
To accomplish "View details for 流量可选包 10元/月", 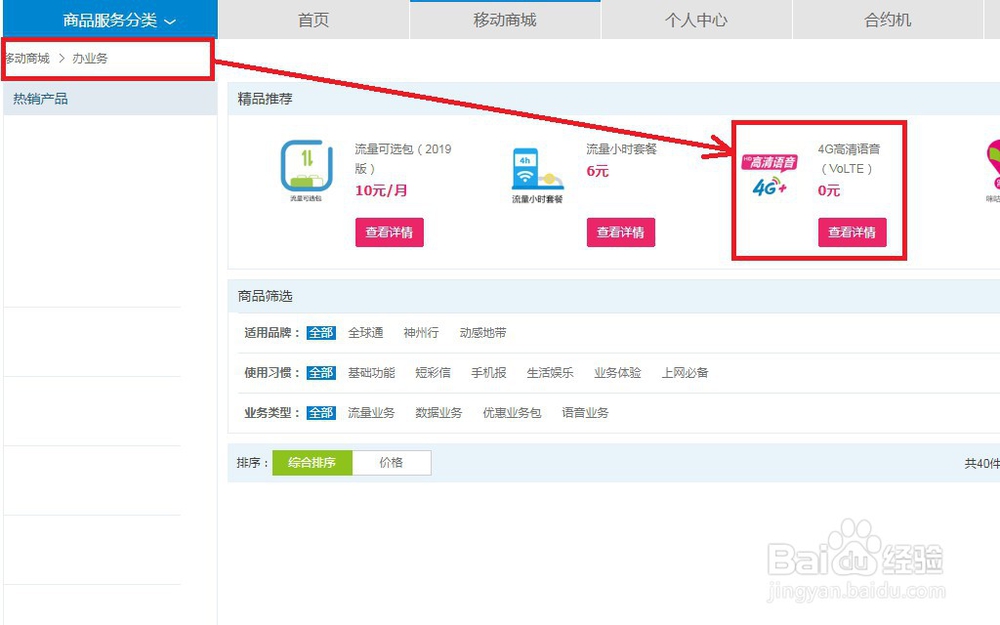I will click(x=389, y=232).
